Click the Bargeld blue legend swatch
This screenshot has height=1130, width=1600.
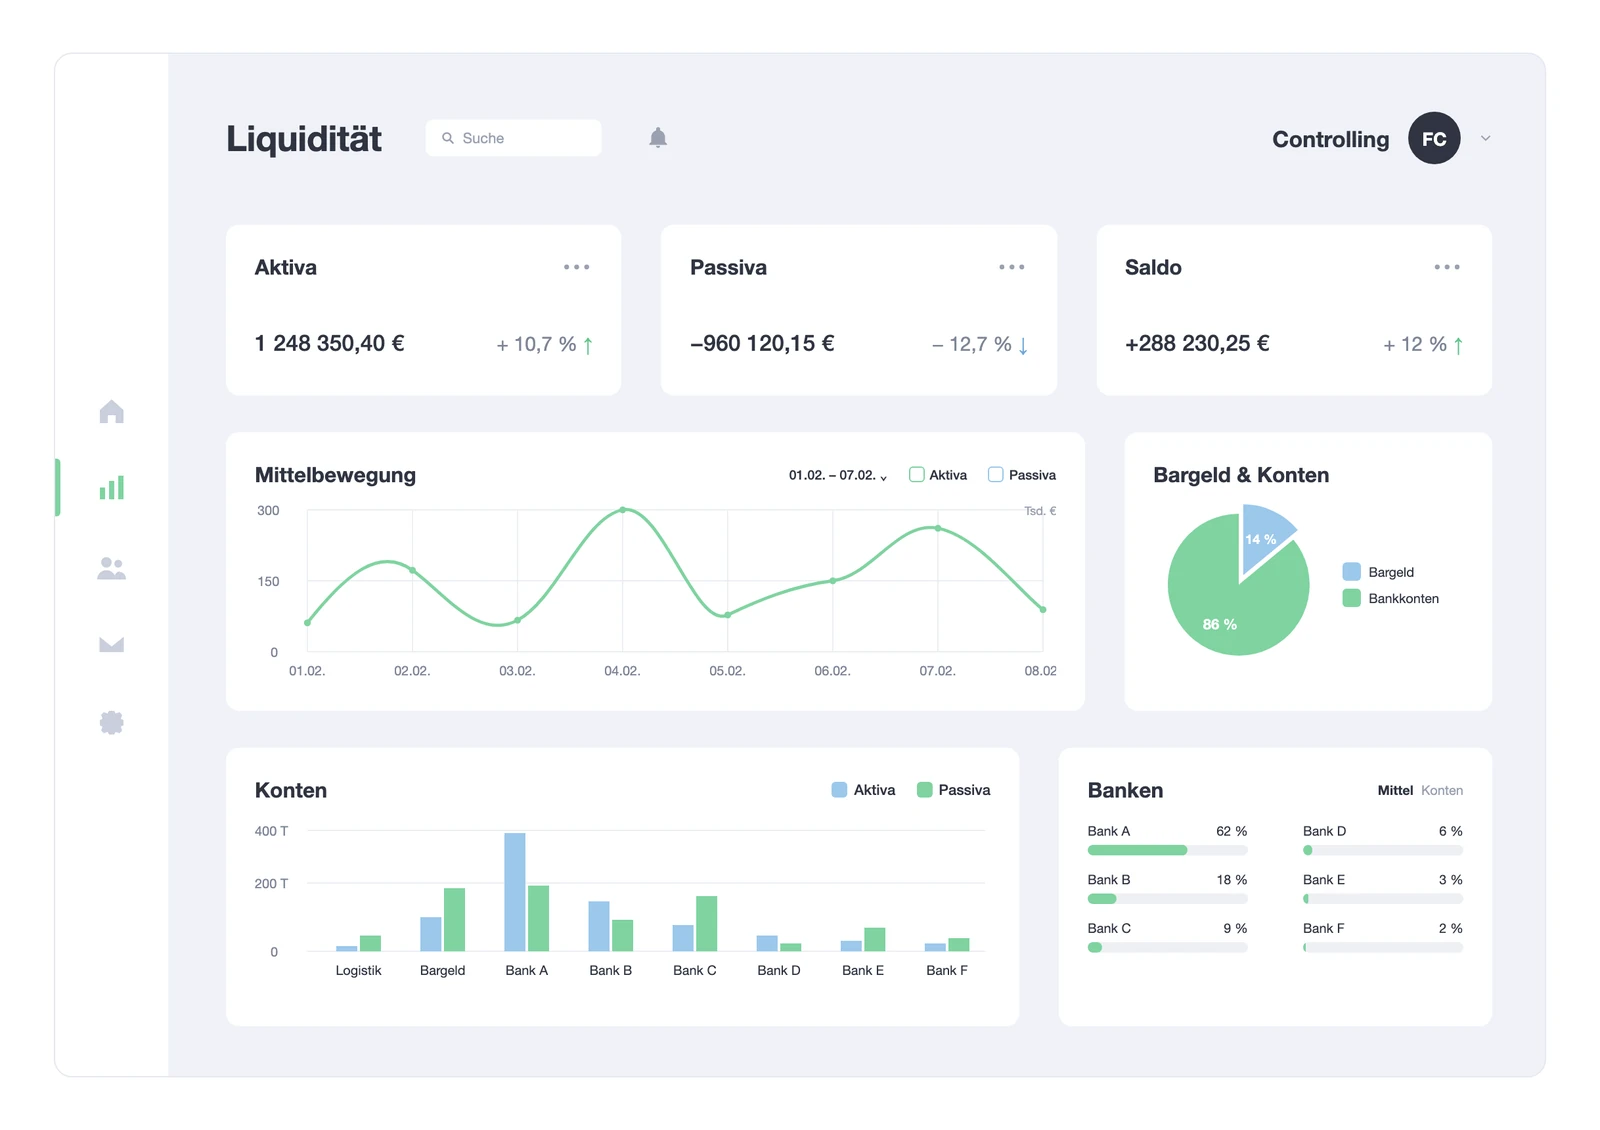coord(1351,572)
